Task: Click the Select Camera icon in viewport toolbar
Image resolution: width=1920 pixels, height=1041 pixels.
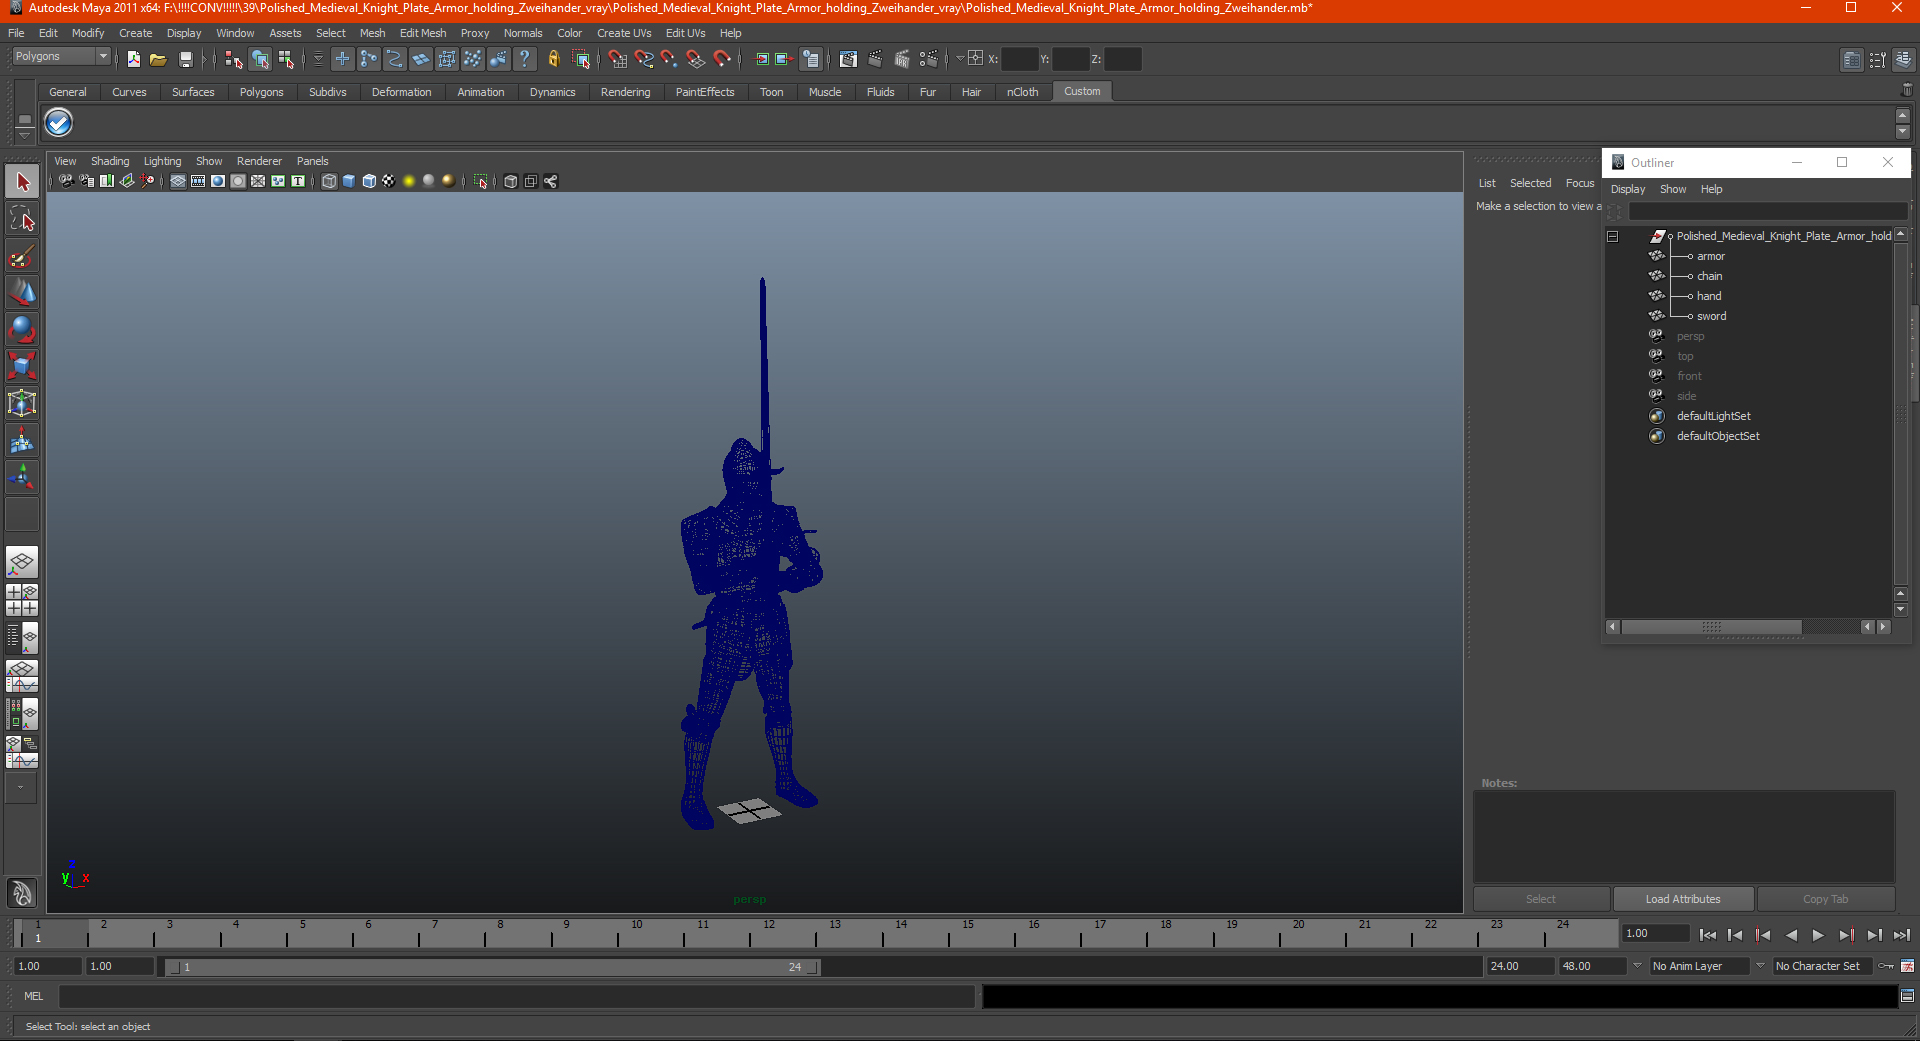Action: [x=66, y=181]
